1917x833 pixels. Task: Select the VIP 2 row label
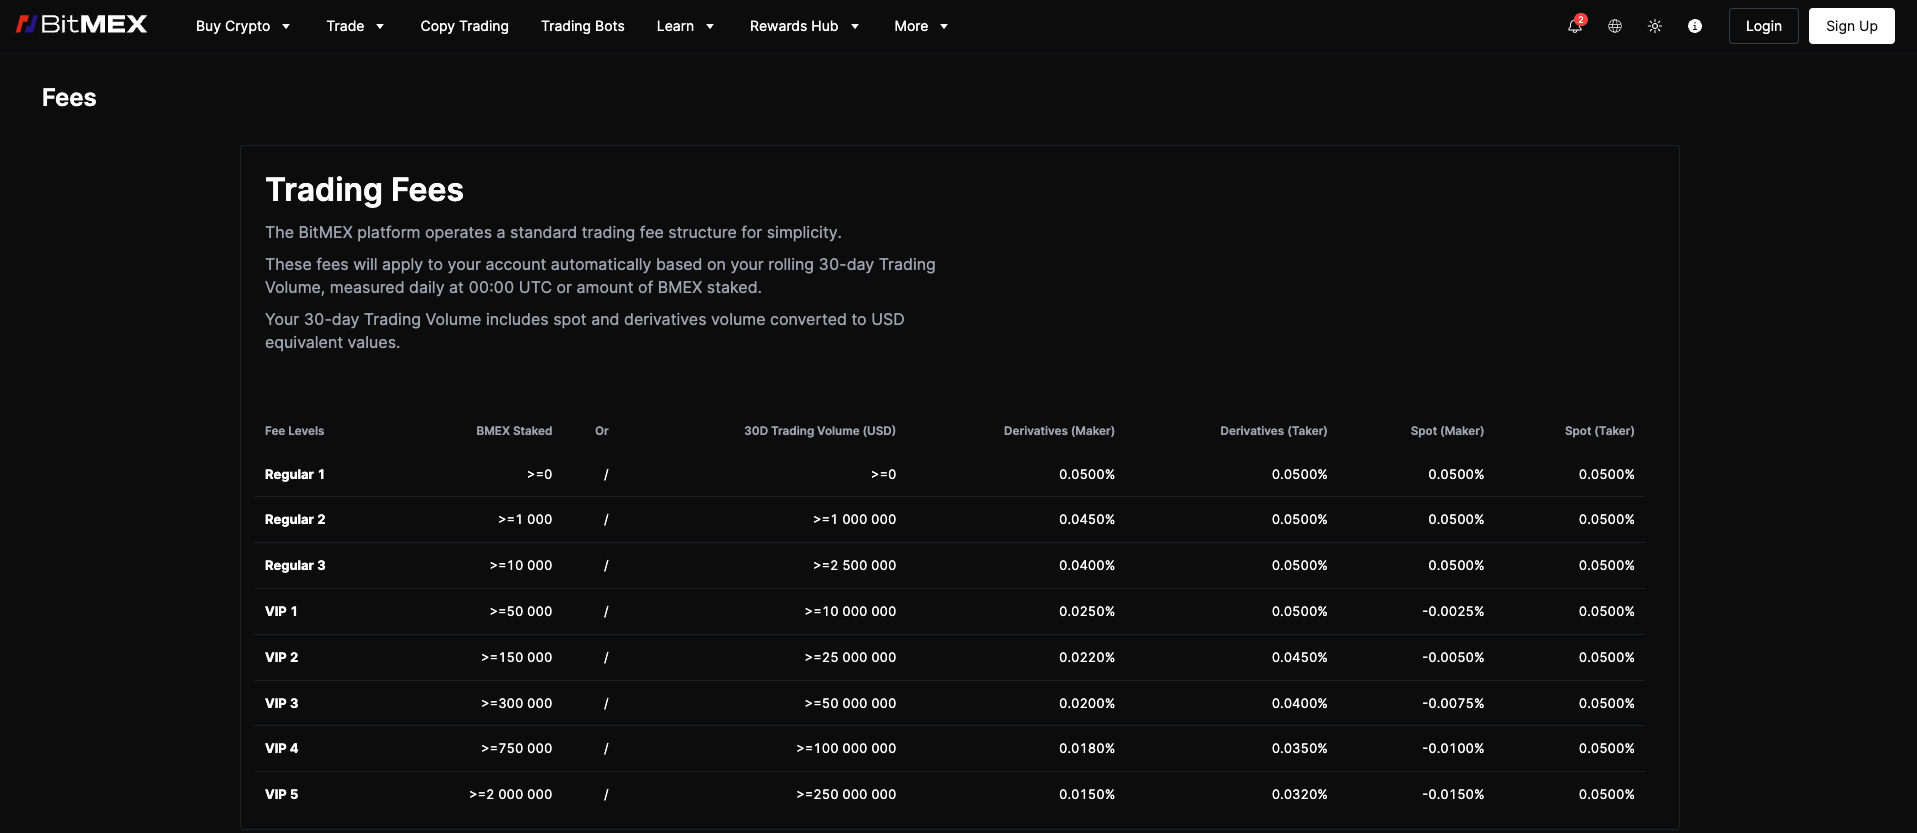pos(281,657)
